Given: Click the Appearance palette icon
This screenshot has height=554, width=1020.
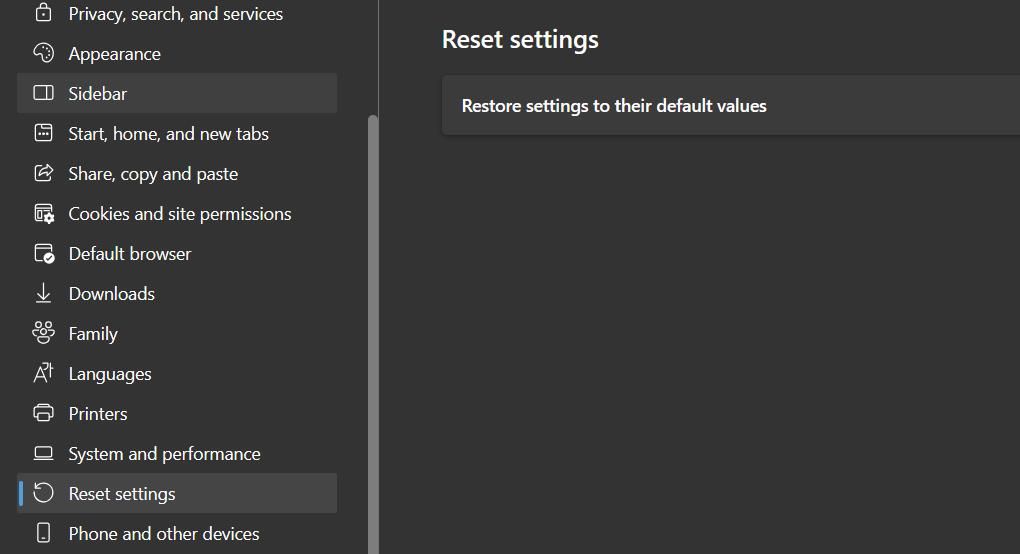Looking at the screenshot, I should (x=43, y=53).
